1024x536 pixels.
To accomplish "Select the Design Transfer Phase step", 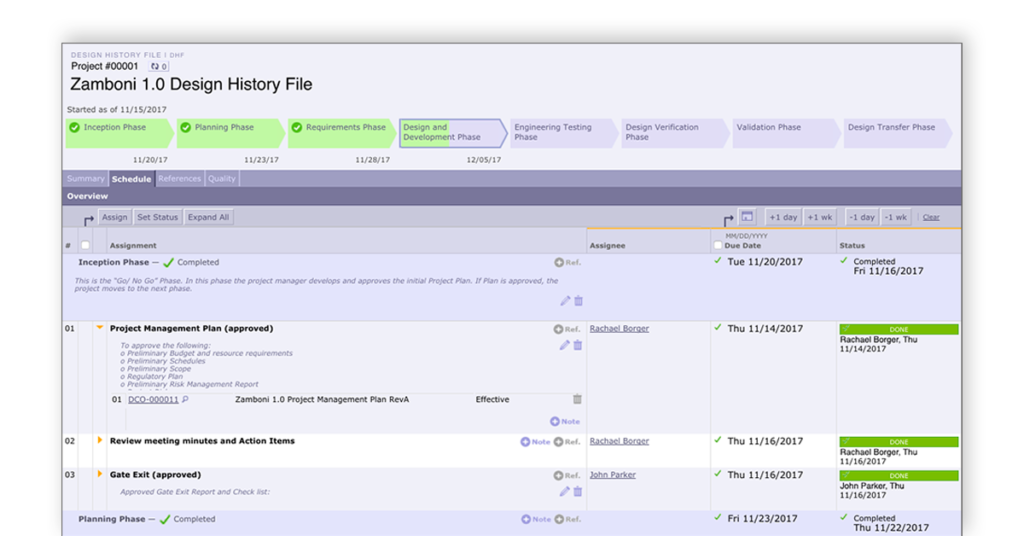I will coord(896,133).
